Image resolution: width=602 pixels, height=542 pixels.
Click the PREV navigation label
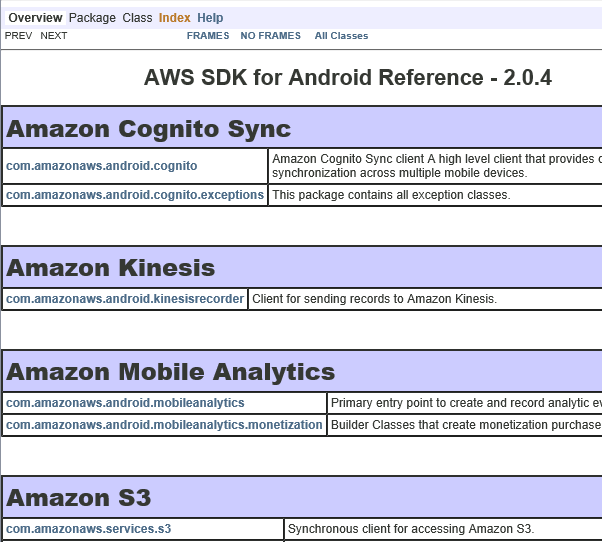[x=18, y=36]
